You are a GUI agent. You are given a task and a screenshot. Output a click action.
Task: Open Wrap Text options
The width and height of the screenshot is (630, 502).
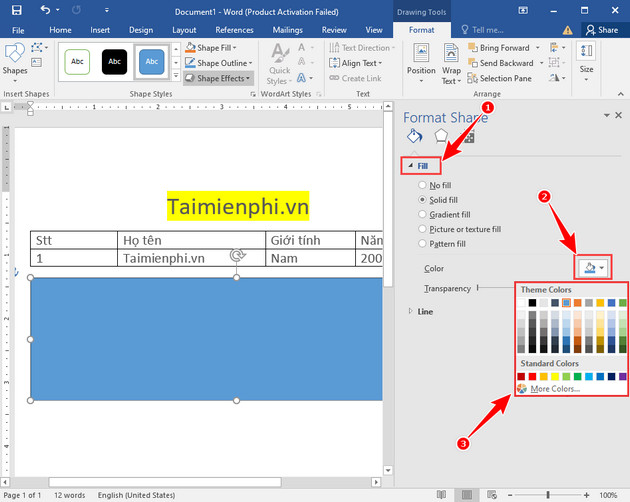click(x=451, y=64)
